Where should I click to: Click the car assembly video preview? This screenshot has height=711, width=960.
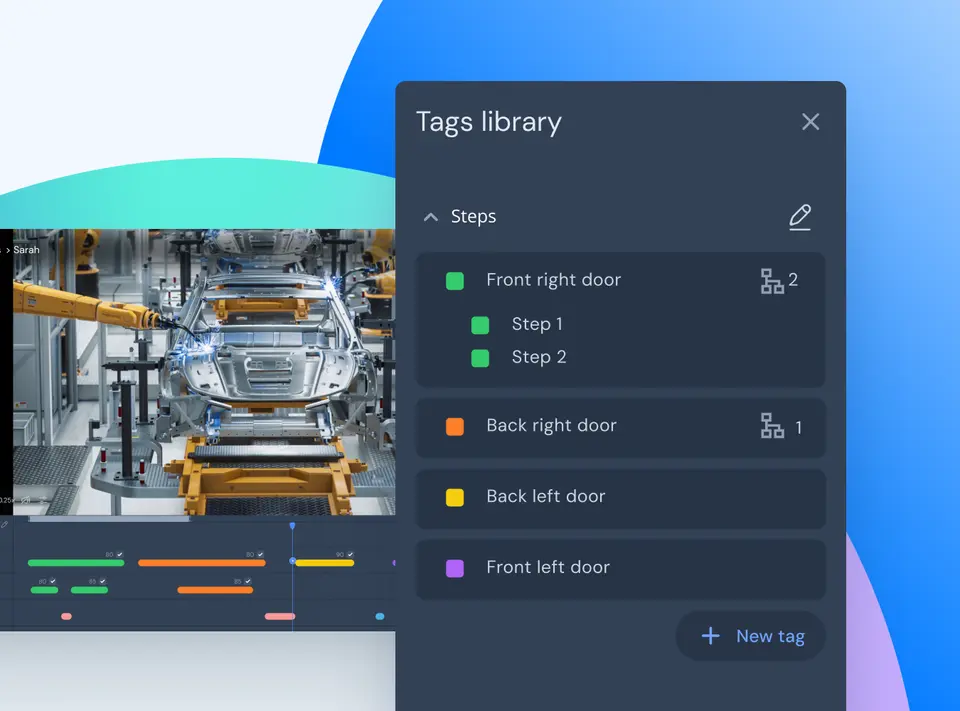coord(204,372)
